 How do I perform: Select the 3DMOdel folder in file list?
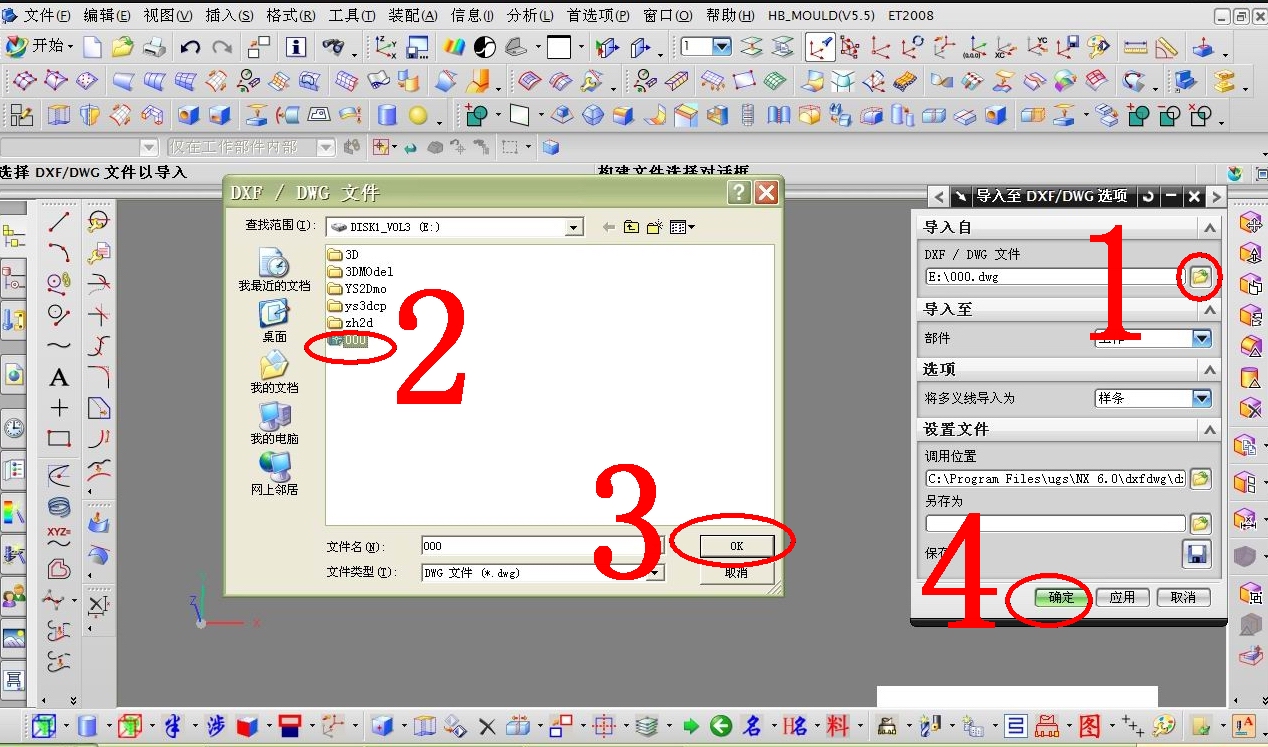[361, 271]
